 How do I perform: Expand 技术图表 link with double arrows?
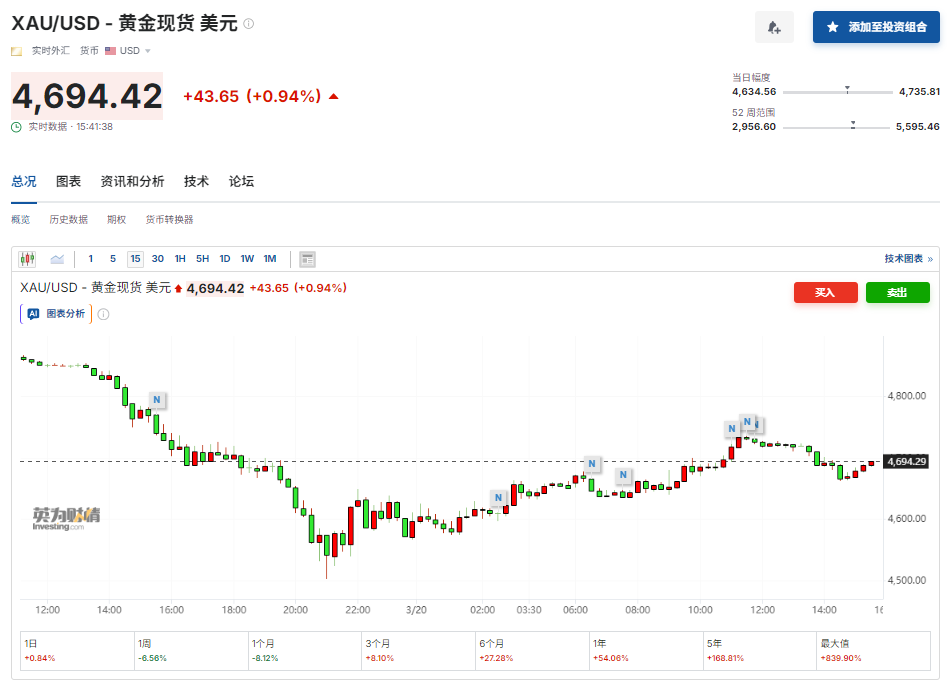908,259
